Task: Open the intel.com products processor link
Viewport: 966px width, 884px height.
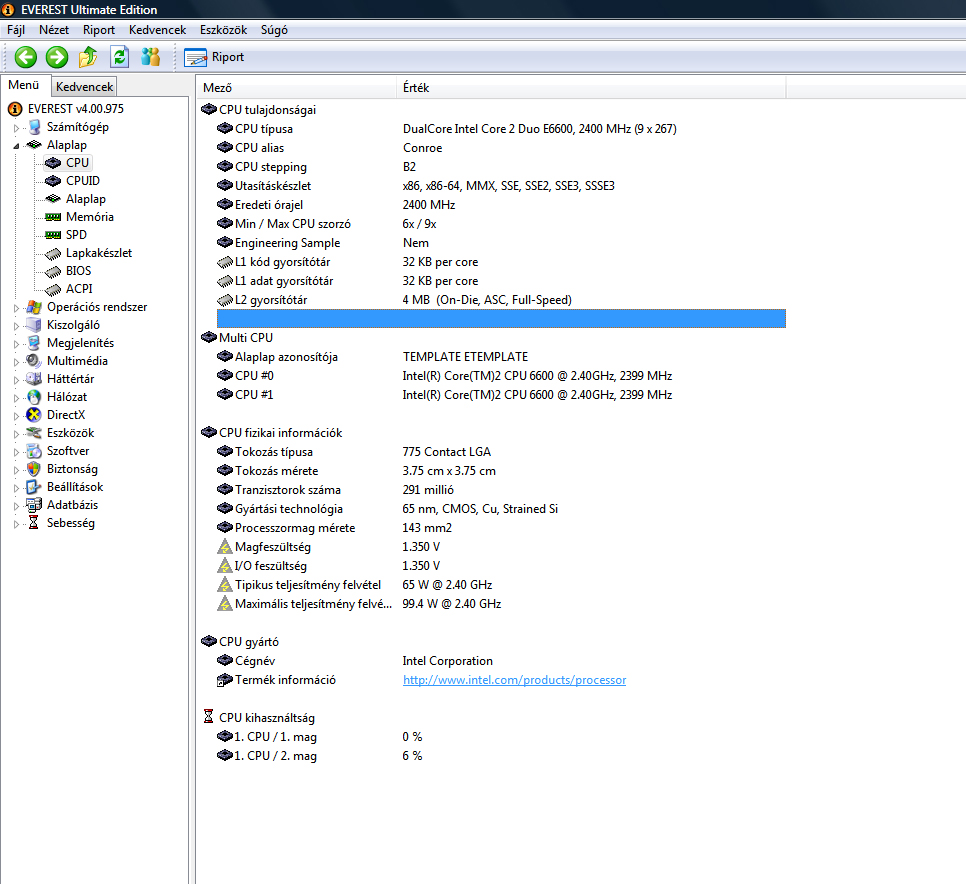Action: tap(514, 680)
